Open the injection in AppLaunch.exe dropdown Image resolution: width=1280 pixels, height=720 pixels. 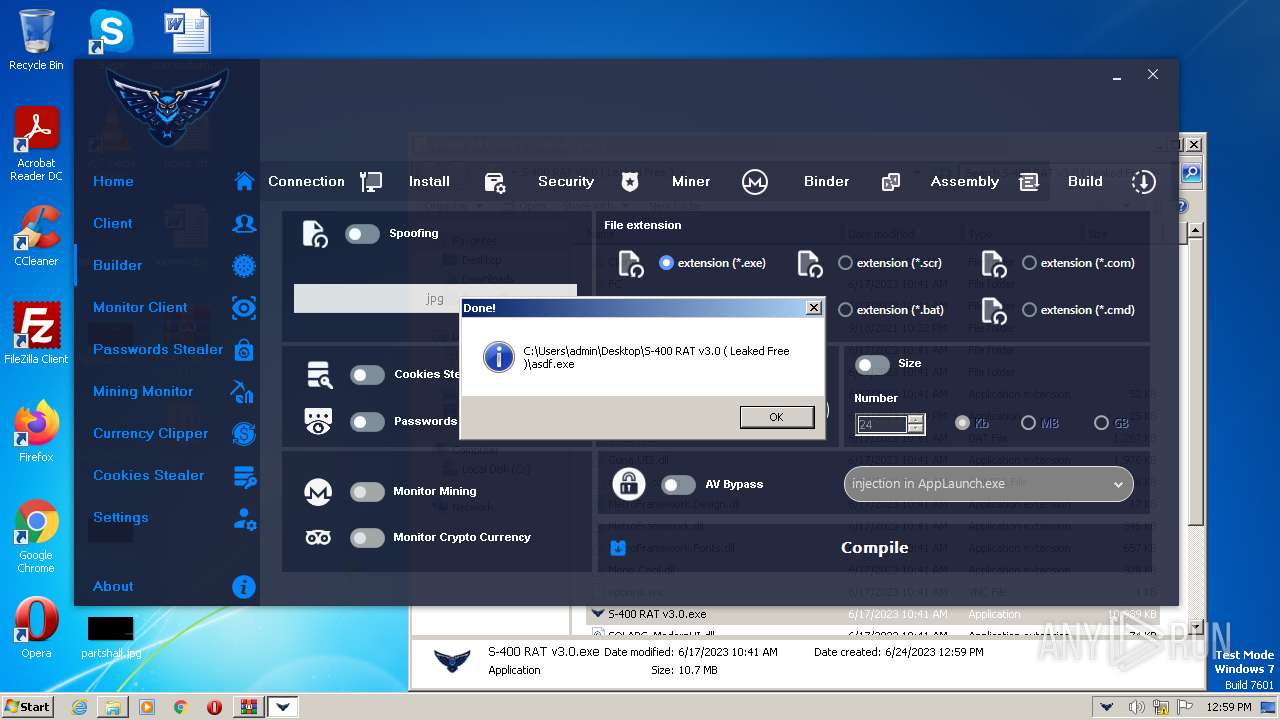point(988,484)
